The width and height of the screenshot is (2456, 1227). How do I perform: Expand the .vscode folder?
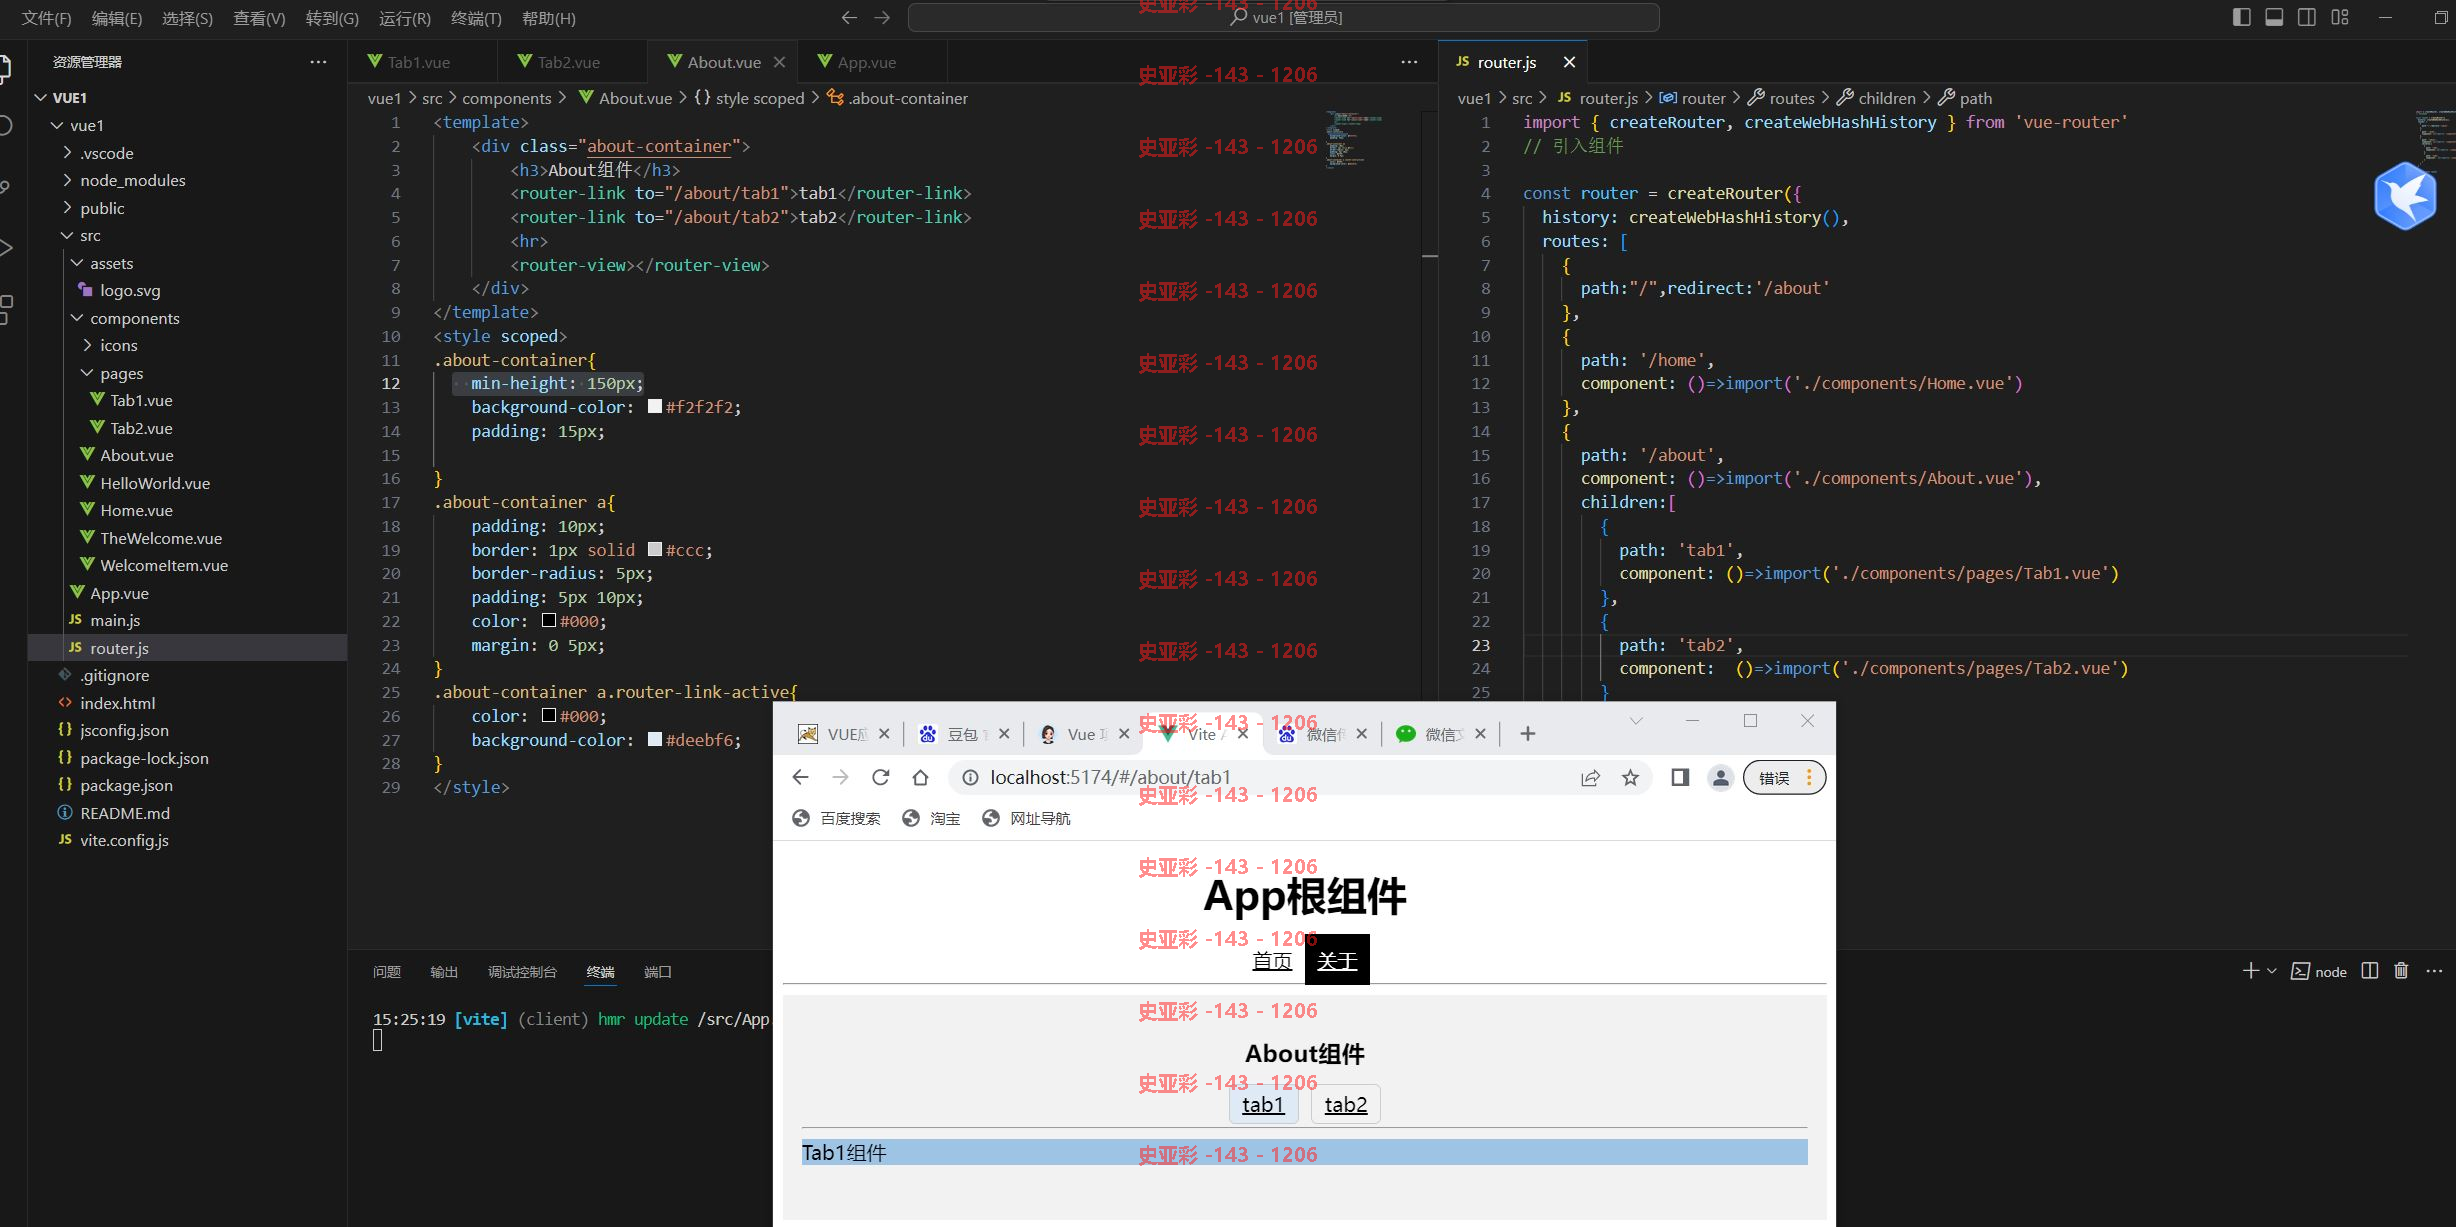[67, 153]
